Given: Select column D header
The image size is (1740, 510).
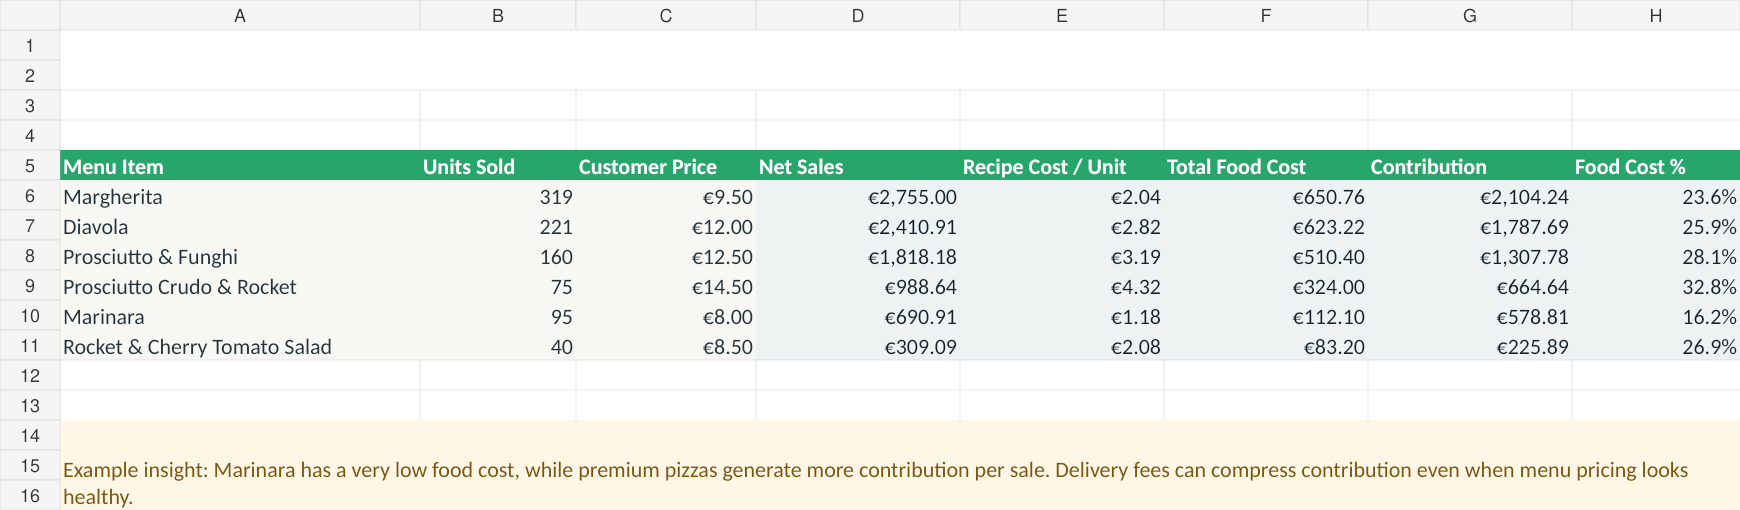Looking at the screenshot, I should [858, 15].
